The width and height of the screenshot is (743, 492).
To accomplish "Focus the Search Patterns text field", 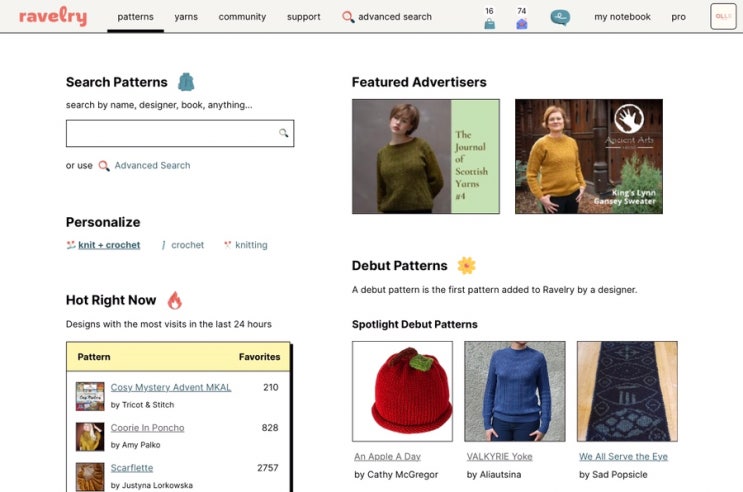I will coord(180,133).
